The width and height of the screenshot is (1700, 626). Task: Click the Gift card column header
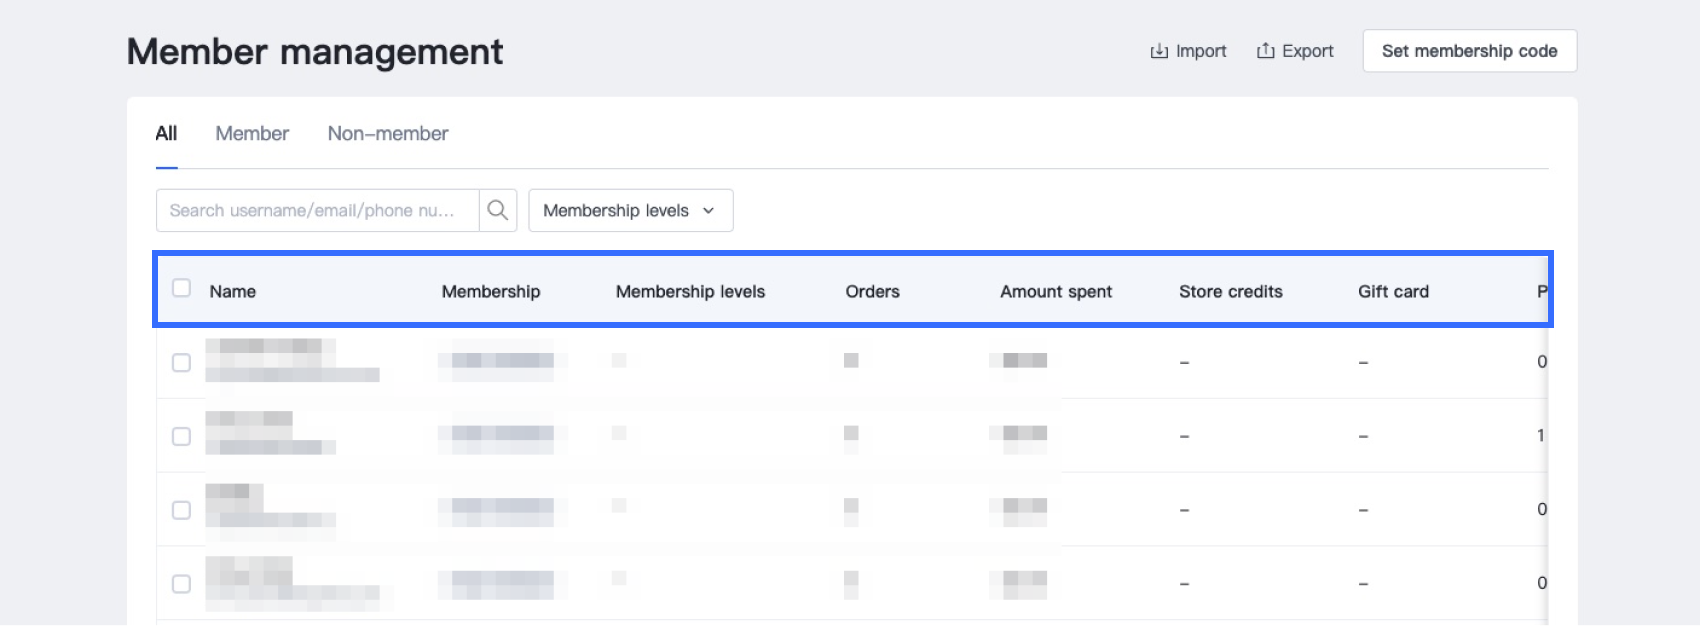1393,291
